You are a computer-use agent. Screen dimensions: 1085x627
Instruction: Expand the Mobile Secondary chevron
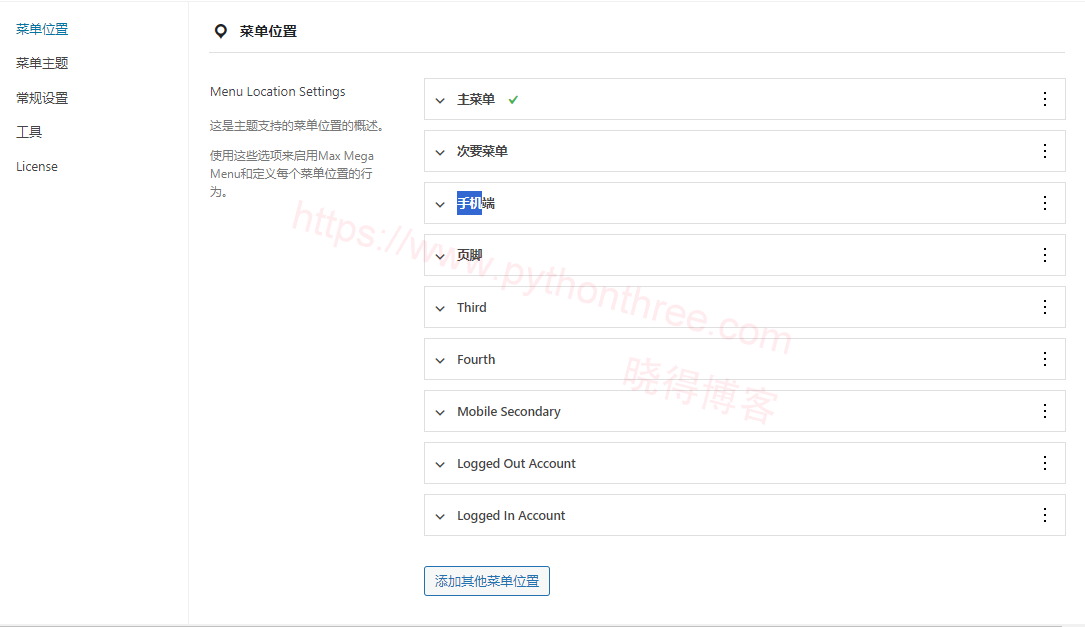click(x=440, y=412)
